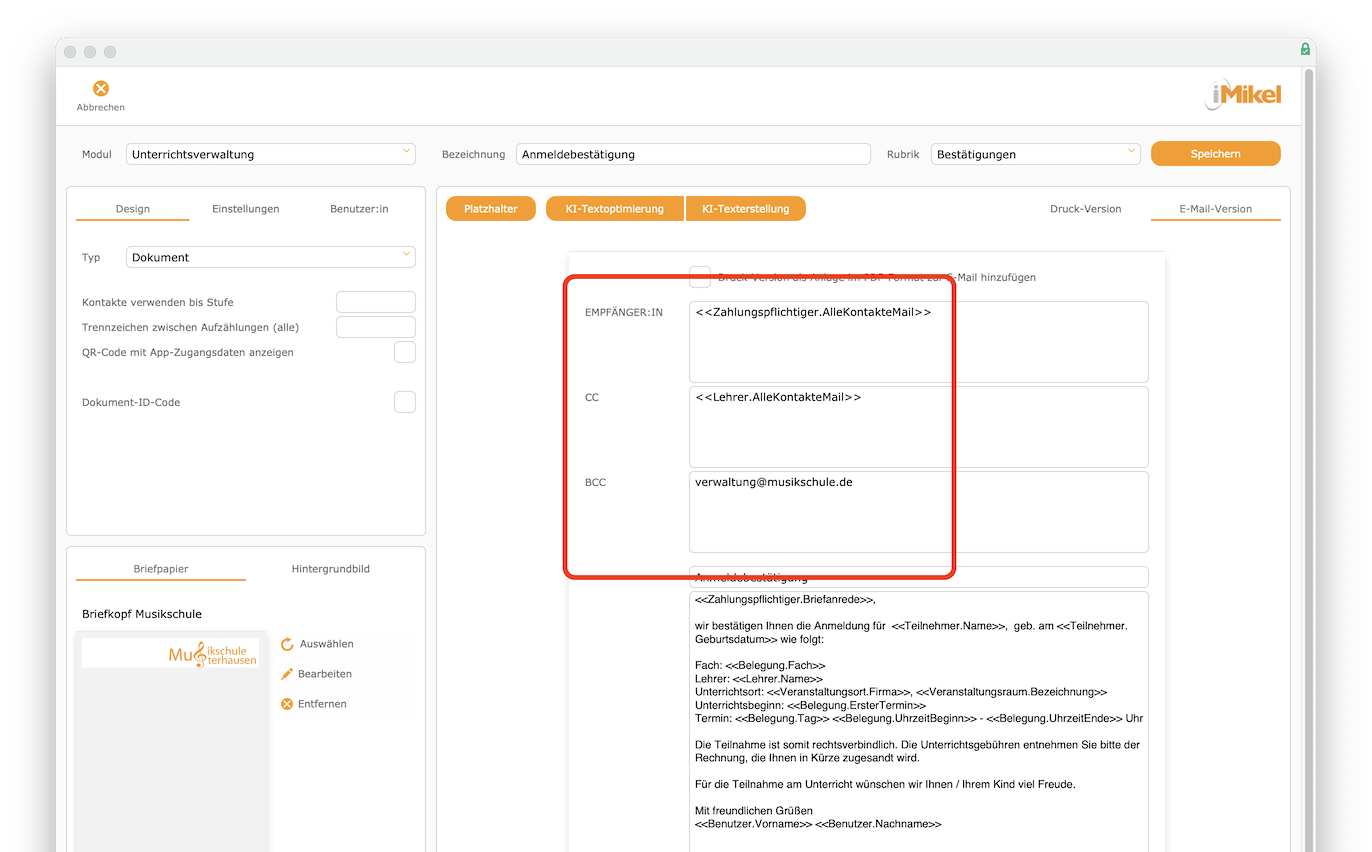This screenshot has width=1372, height=852.
Task: Click the Auswählen letterhead link
Action: (326, 645)
